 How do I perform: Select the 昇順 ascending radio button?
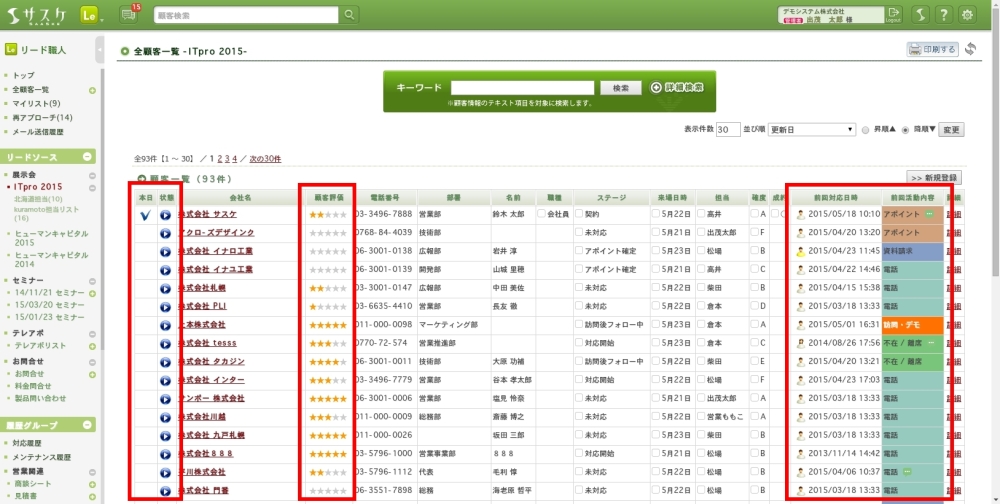coord(866,130)
